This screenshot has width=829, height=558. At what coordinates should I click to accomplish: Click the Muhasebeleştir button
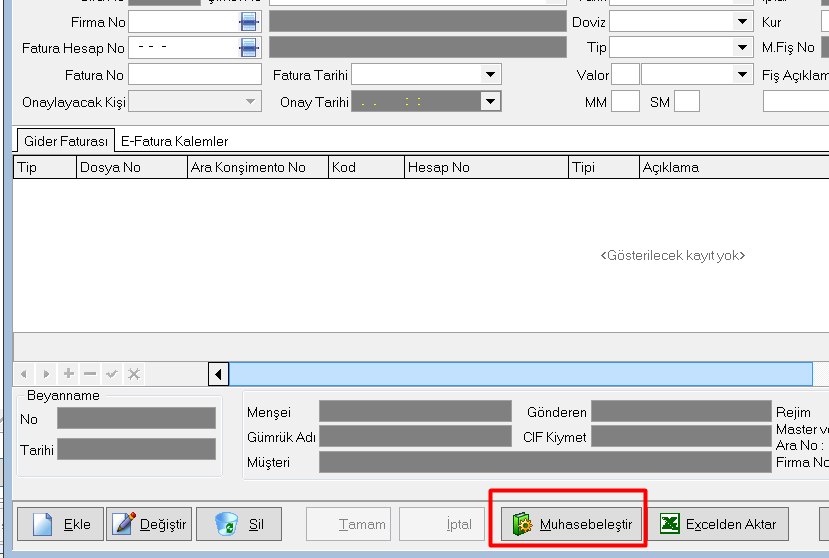(x=572, y=524)
